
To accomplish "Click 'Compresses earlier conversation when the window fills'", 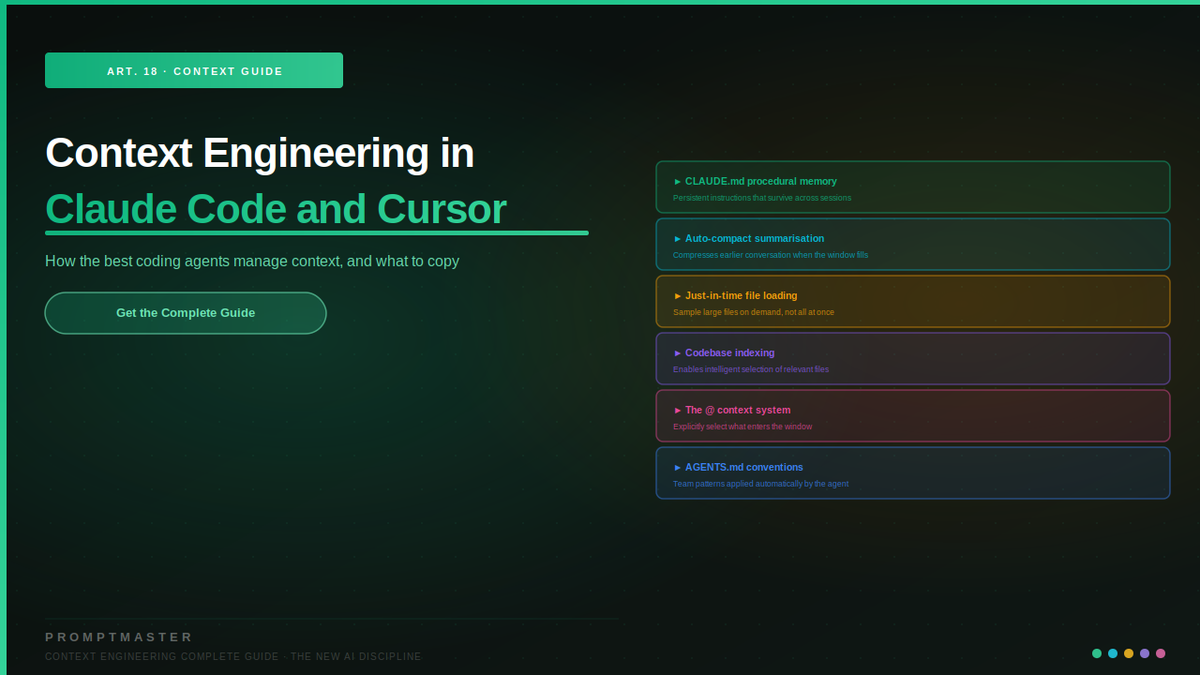I will (770, 255).
